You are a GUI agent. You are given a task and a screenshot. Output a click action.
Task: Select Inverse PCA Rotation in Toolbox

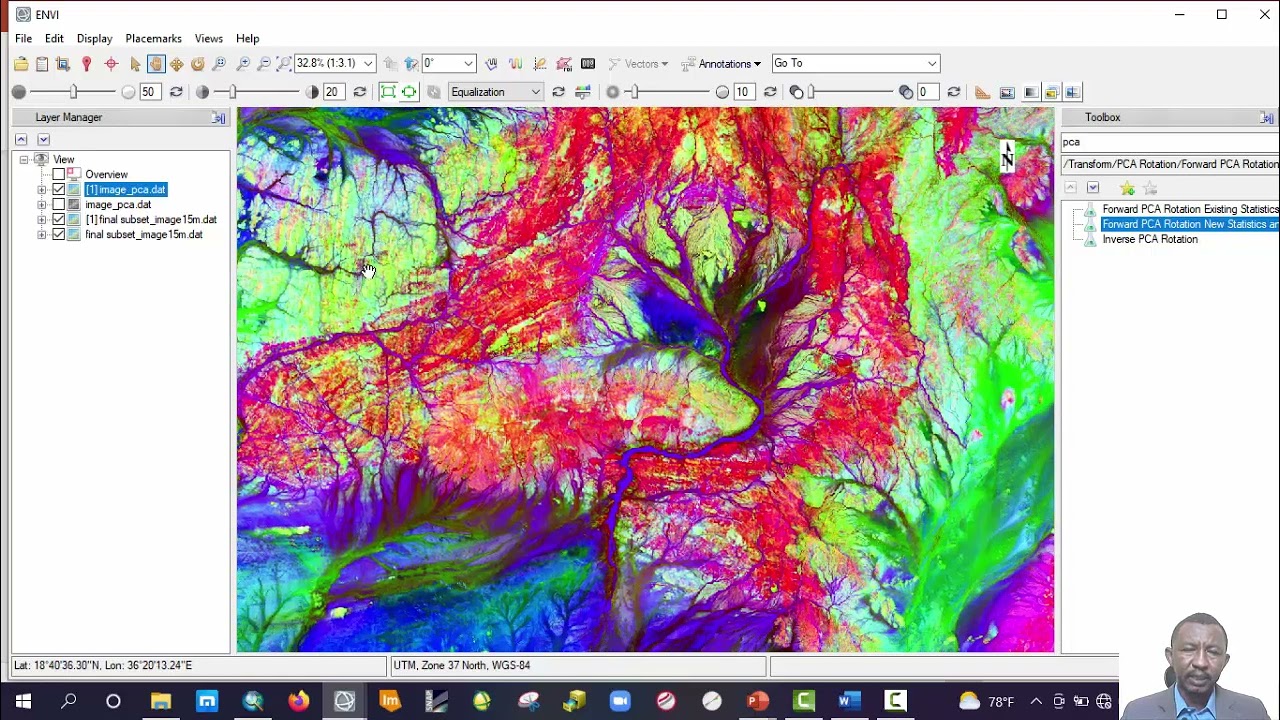[1149, 239]
